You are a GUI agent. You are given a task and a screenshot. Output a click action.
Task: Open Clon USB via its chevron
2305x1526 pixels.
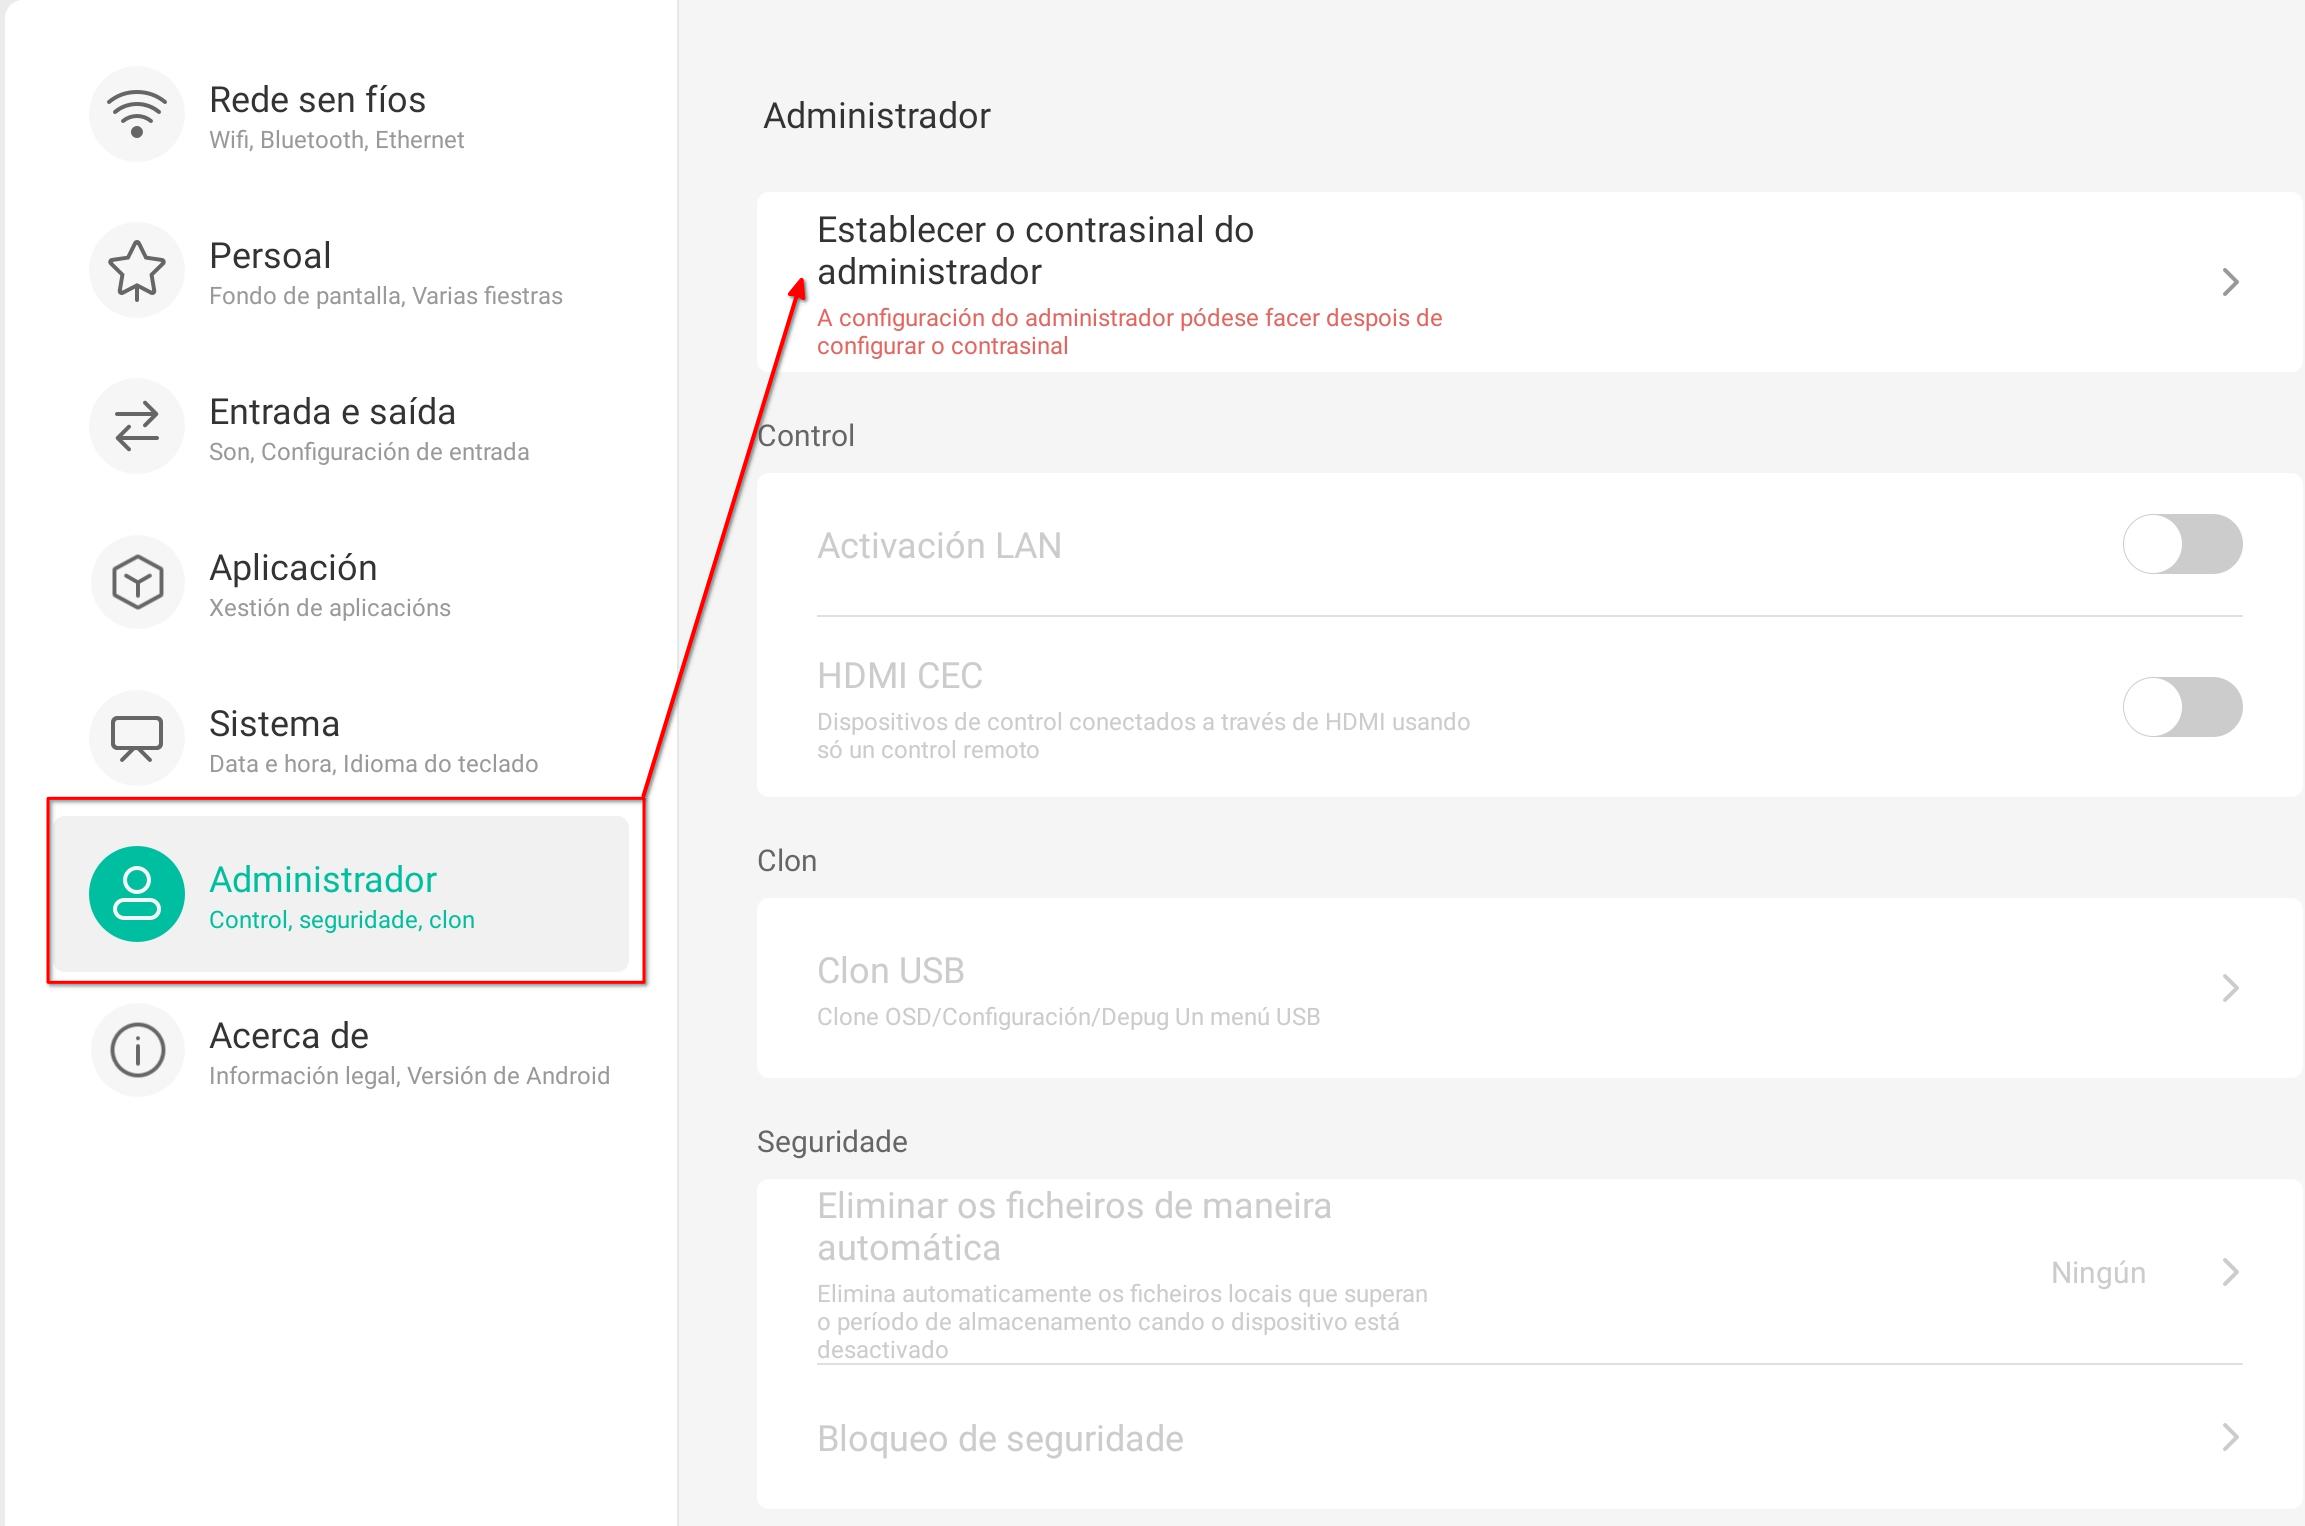(2231, 988)
